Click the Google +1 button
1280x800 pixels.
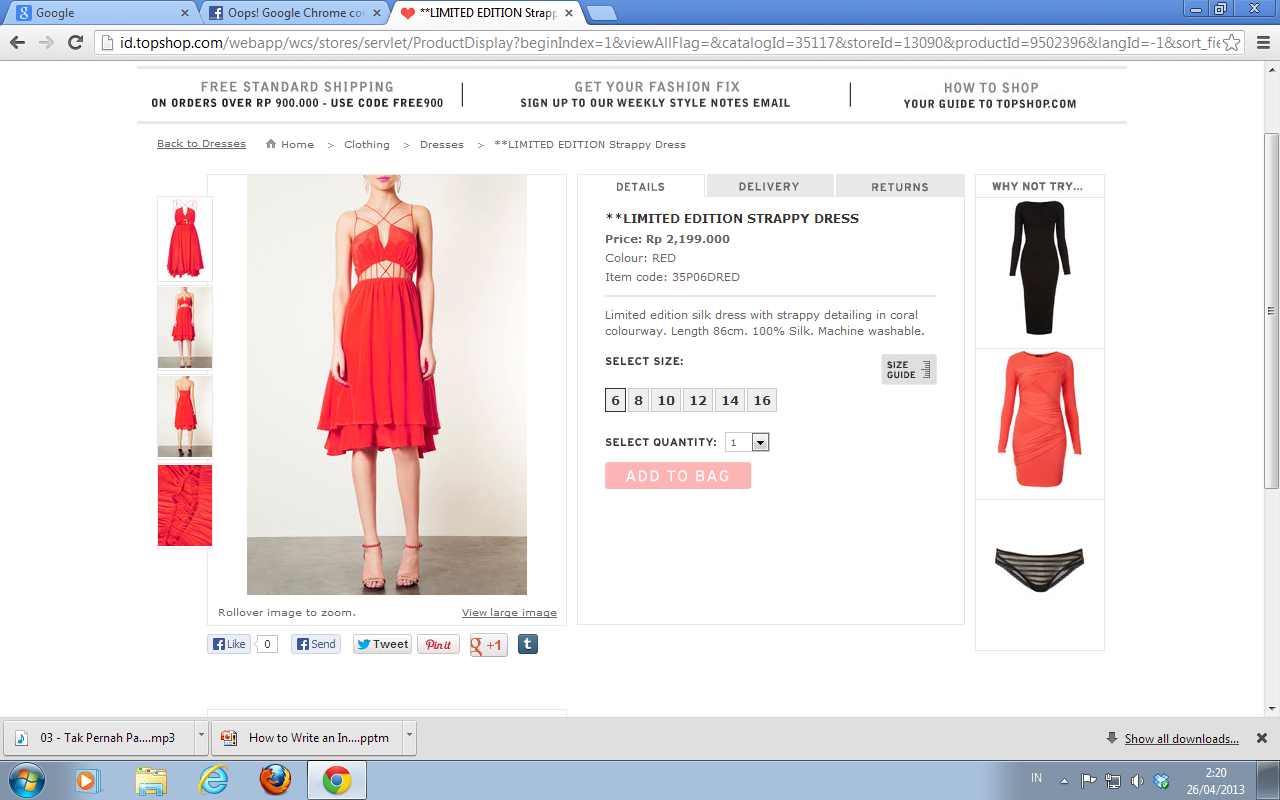[489, 645]
